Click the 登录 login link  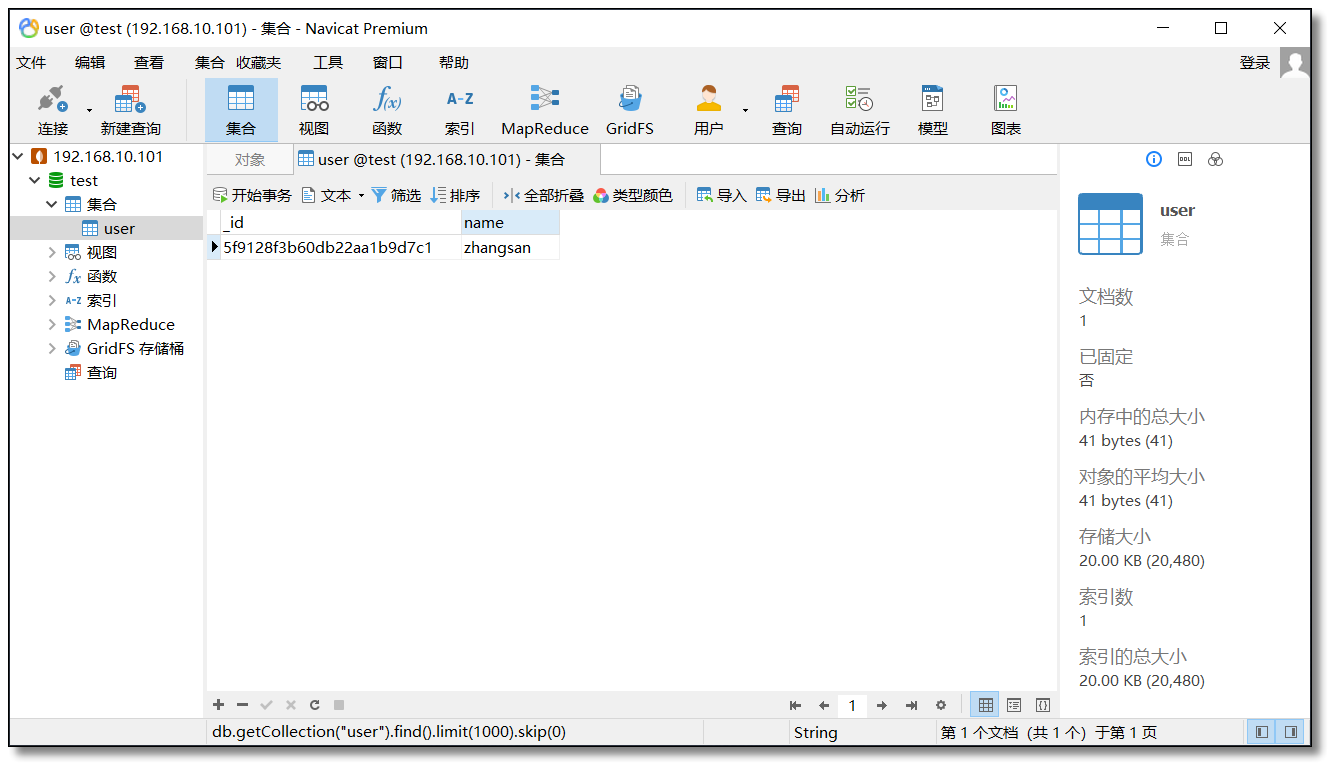coord(1255,62)
